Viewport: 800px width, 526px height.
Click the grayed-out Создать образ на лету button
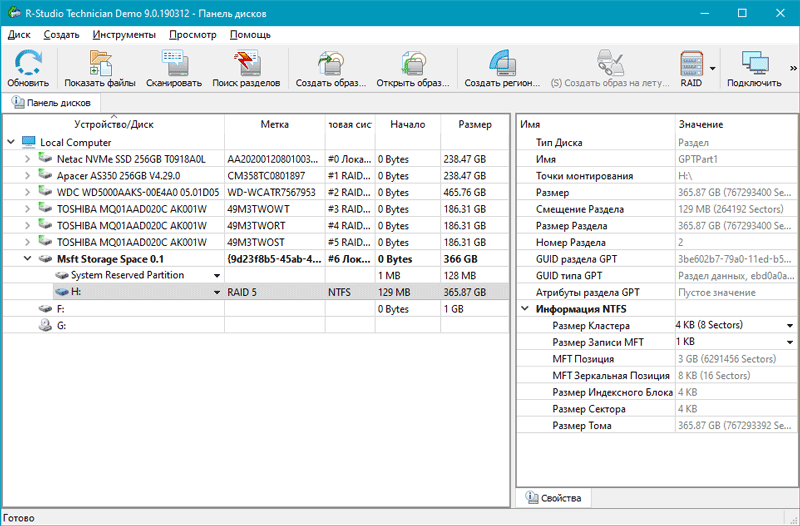[610, 68]
